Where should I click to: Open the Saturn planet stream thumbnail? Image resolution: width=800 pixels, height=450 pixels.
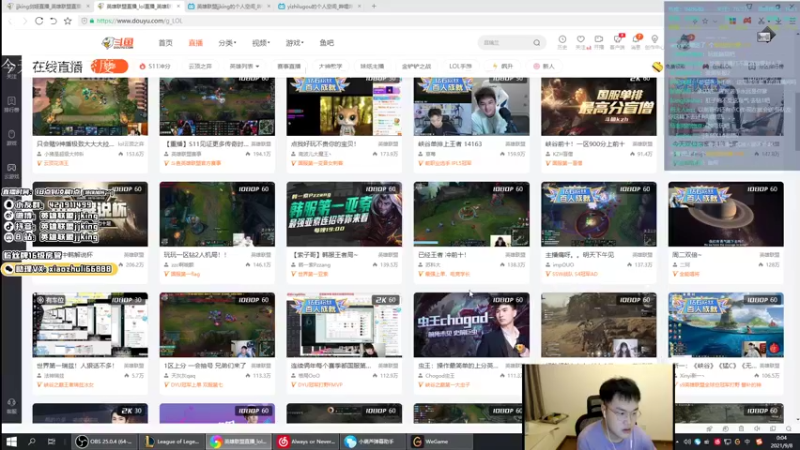[726, 214]
